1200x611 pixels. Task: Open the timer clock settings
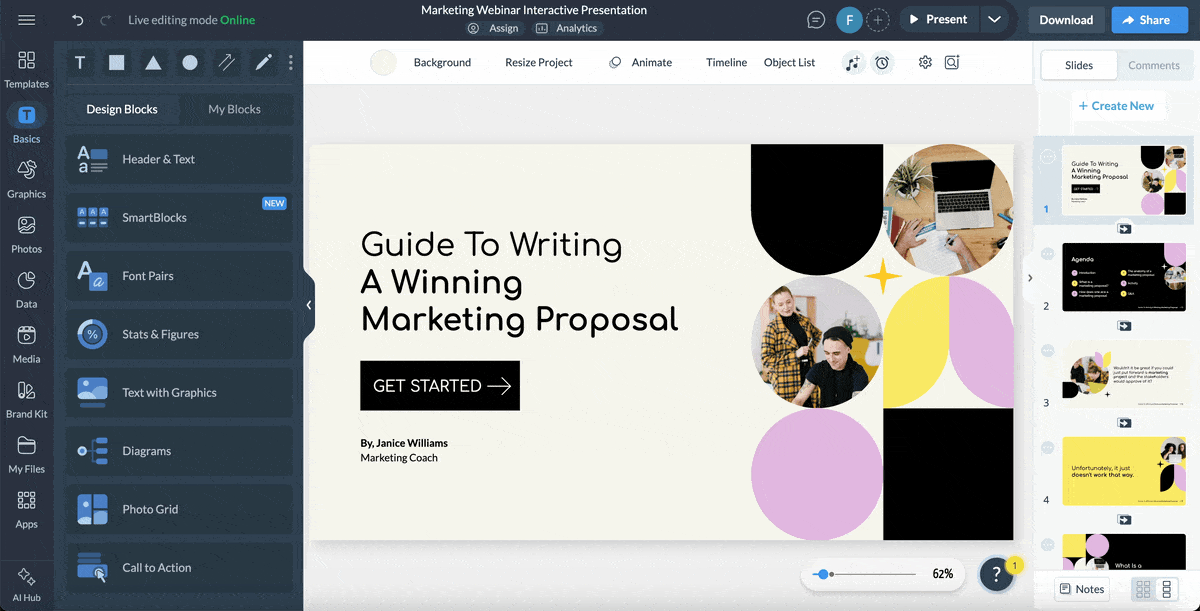(x=882, y=63)
